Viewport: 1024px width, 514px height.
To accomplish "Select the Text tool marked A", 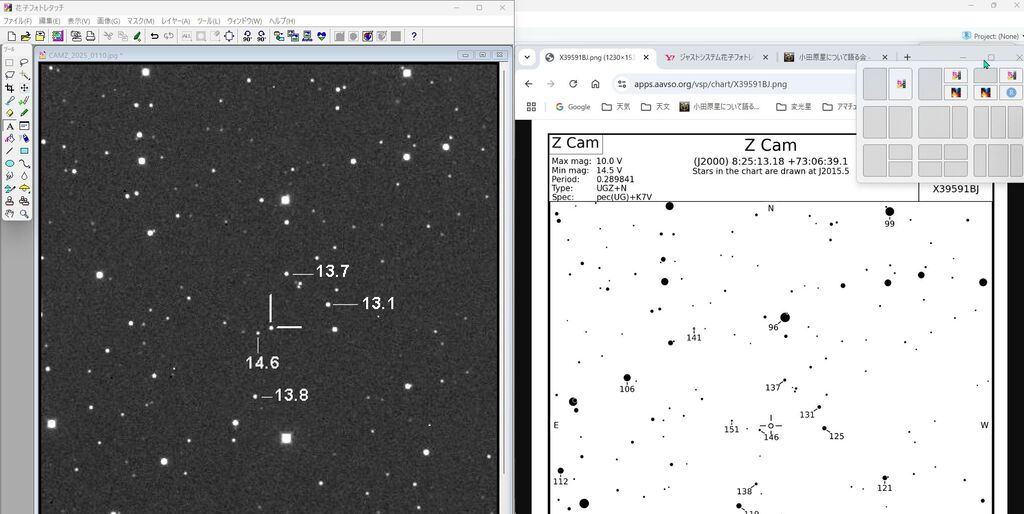I will click(x=10, y=125).
